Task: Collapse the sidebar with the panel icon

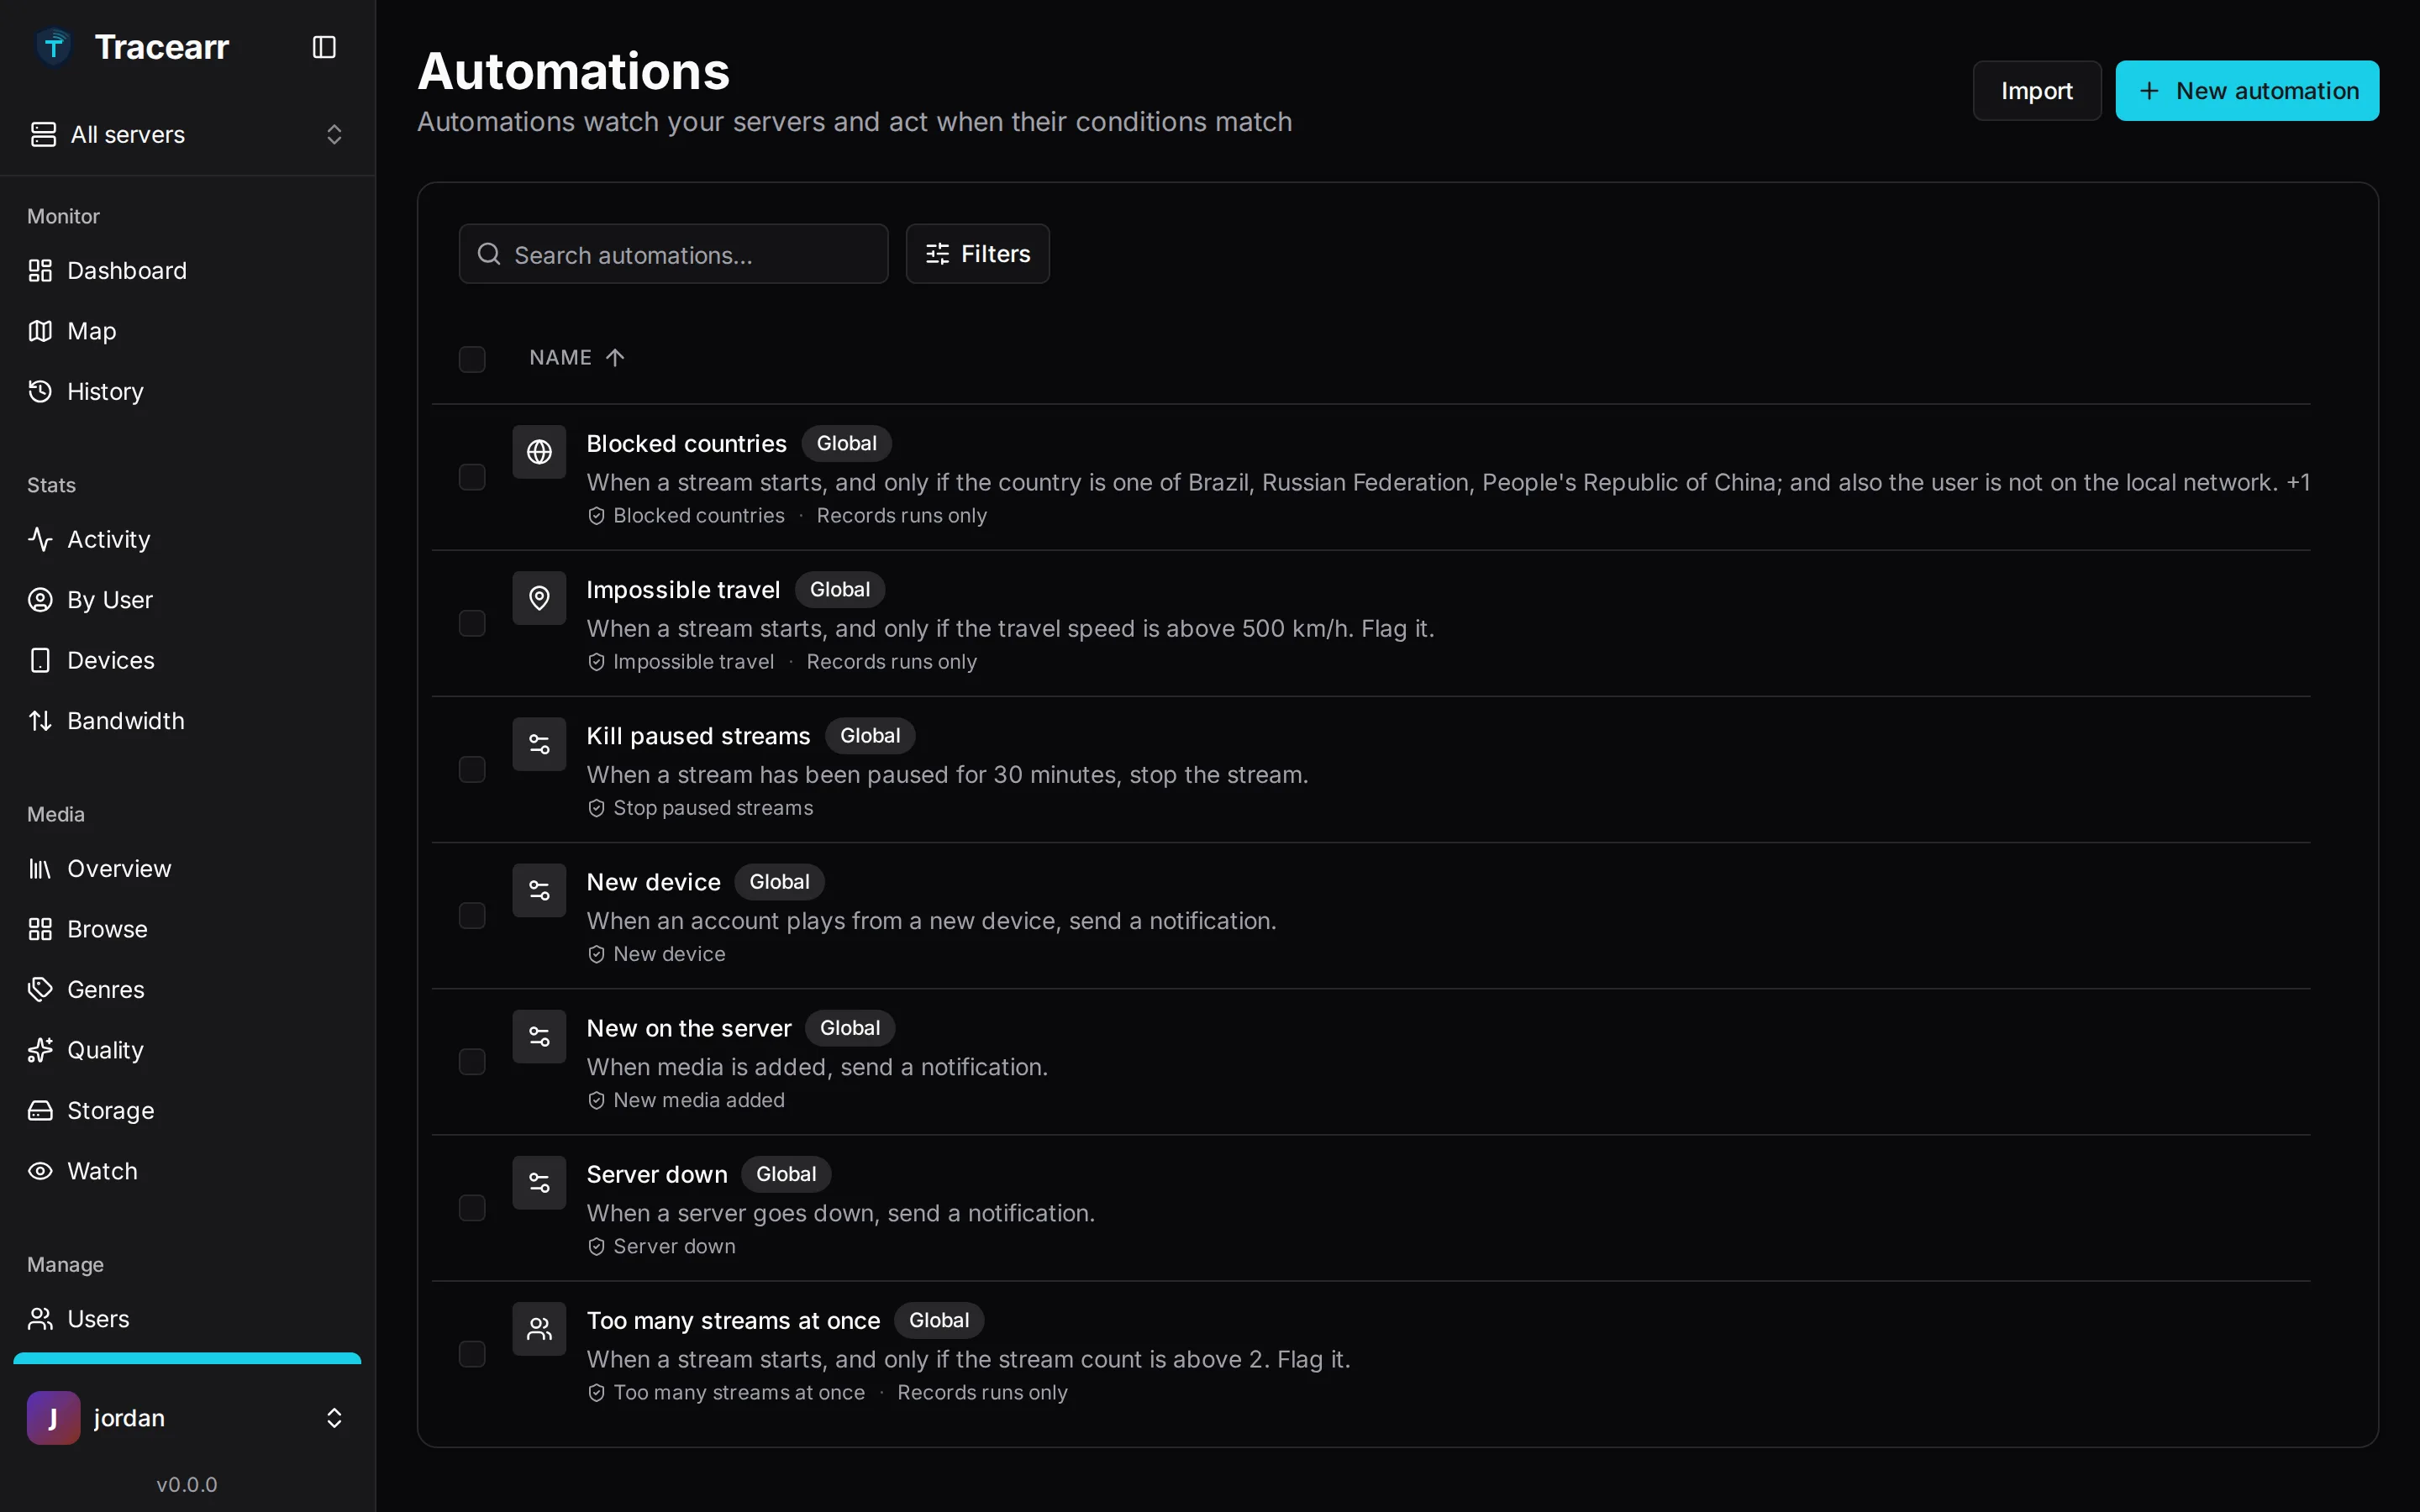Action: click(x=324, y=47)
